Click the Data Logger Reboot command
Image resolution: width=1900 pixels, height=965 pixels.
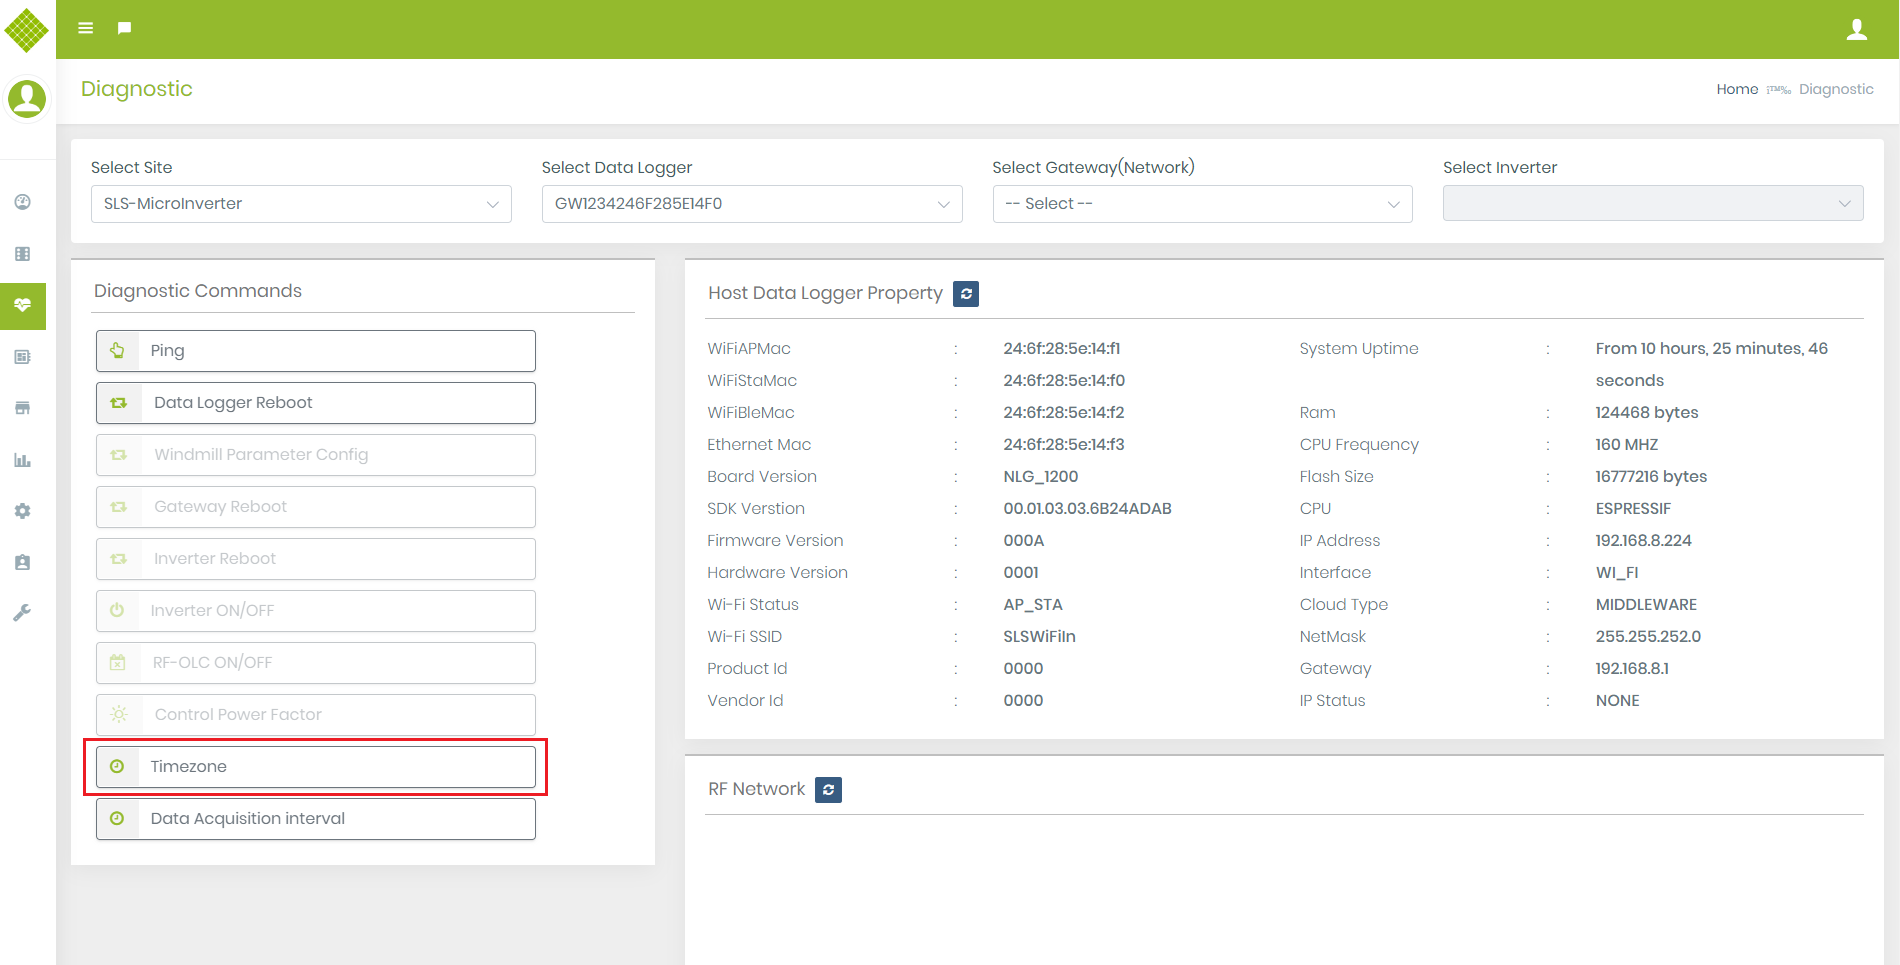(x=316, y=403)
